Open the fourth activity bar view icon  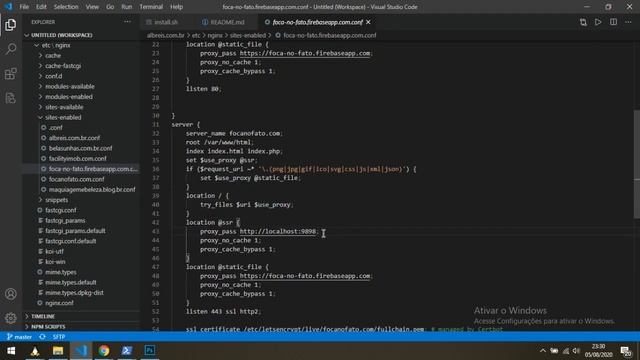[11, 98]
